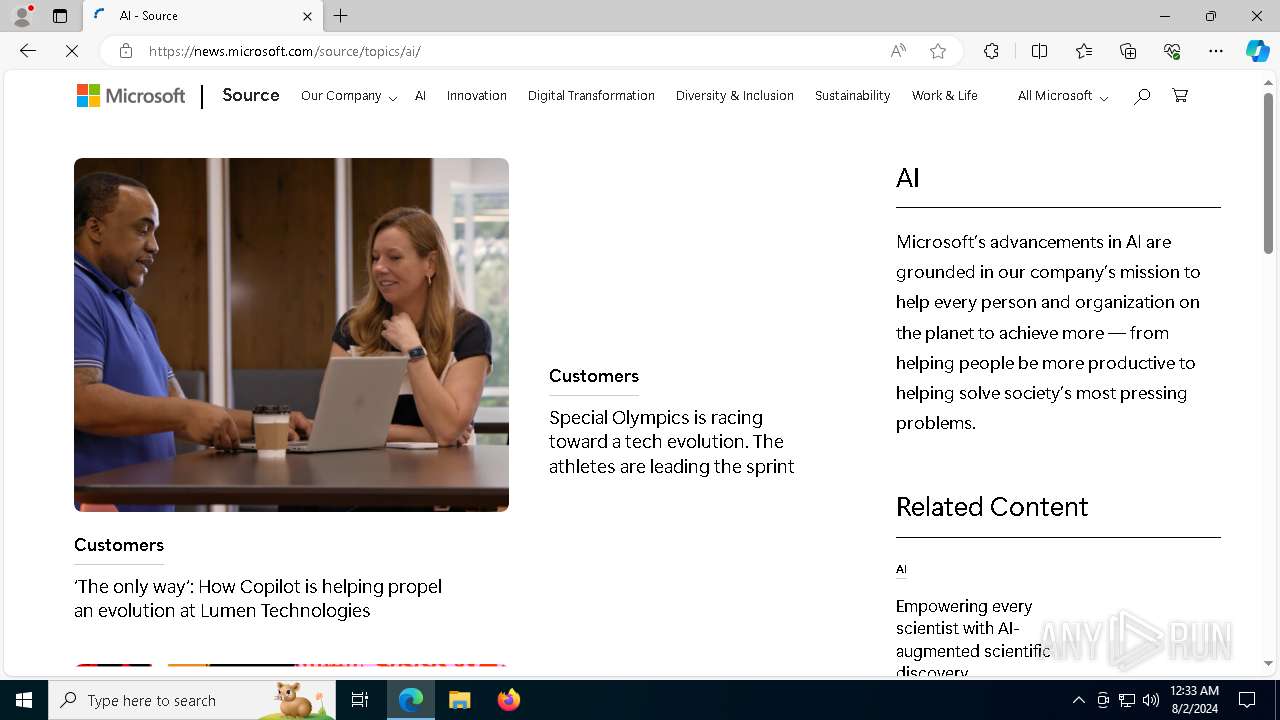Open the Windows Start menu
Screen dimensions: 1280x720
[x=24, y=700]
